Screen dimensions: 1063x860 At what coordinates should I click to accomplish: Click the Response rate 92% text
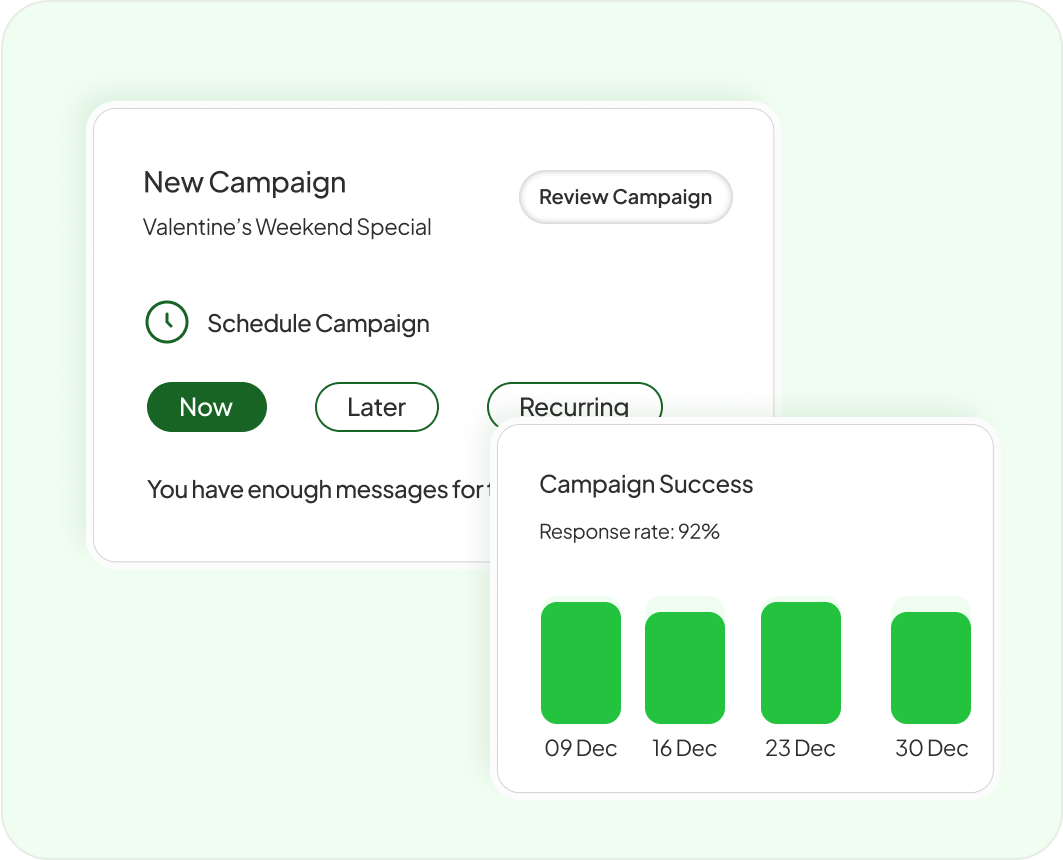[629, 532]
